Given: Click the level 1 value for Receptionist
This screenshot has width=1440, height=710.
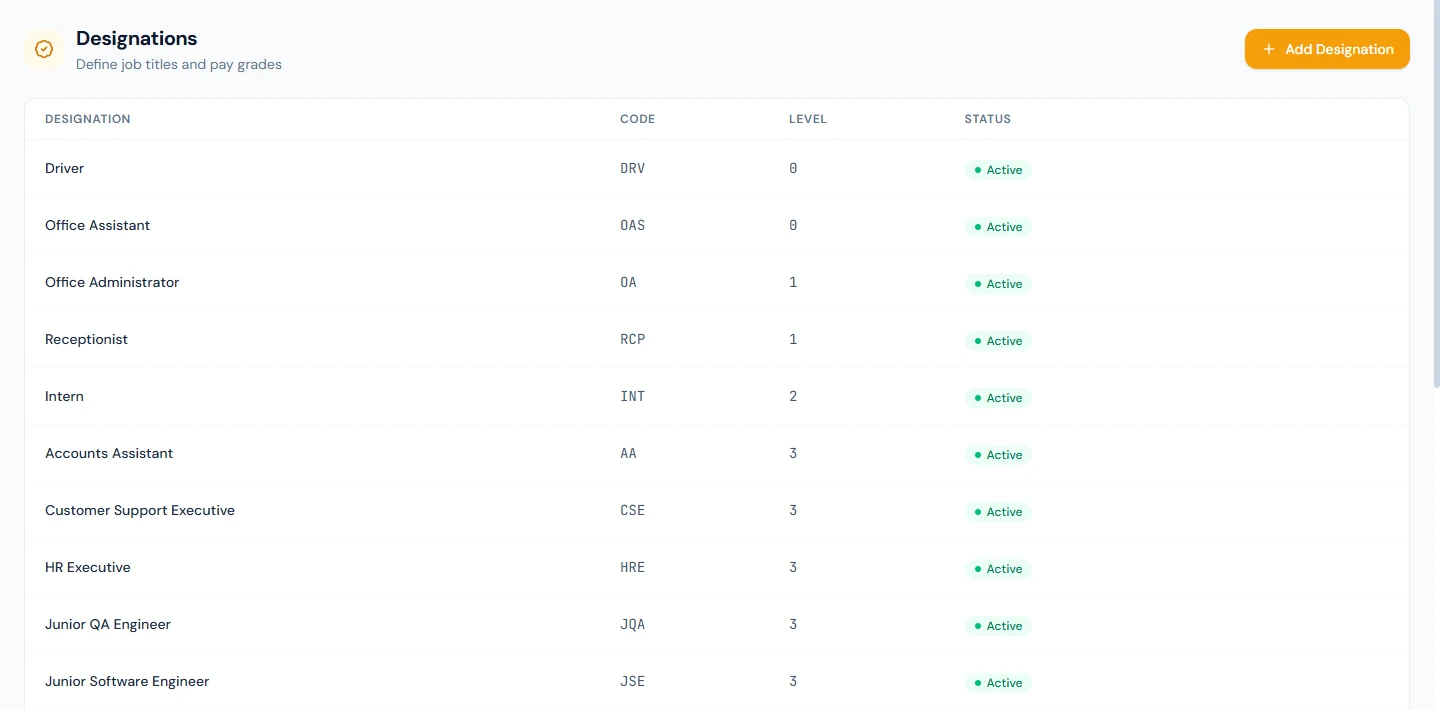Looking at the screenshot, I should click(793, 339).
